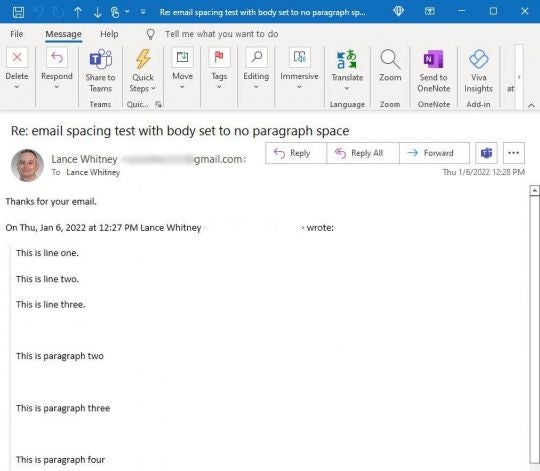
Task: Open the Tags dropdown menu
Action: click(x=219, y=86)
